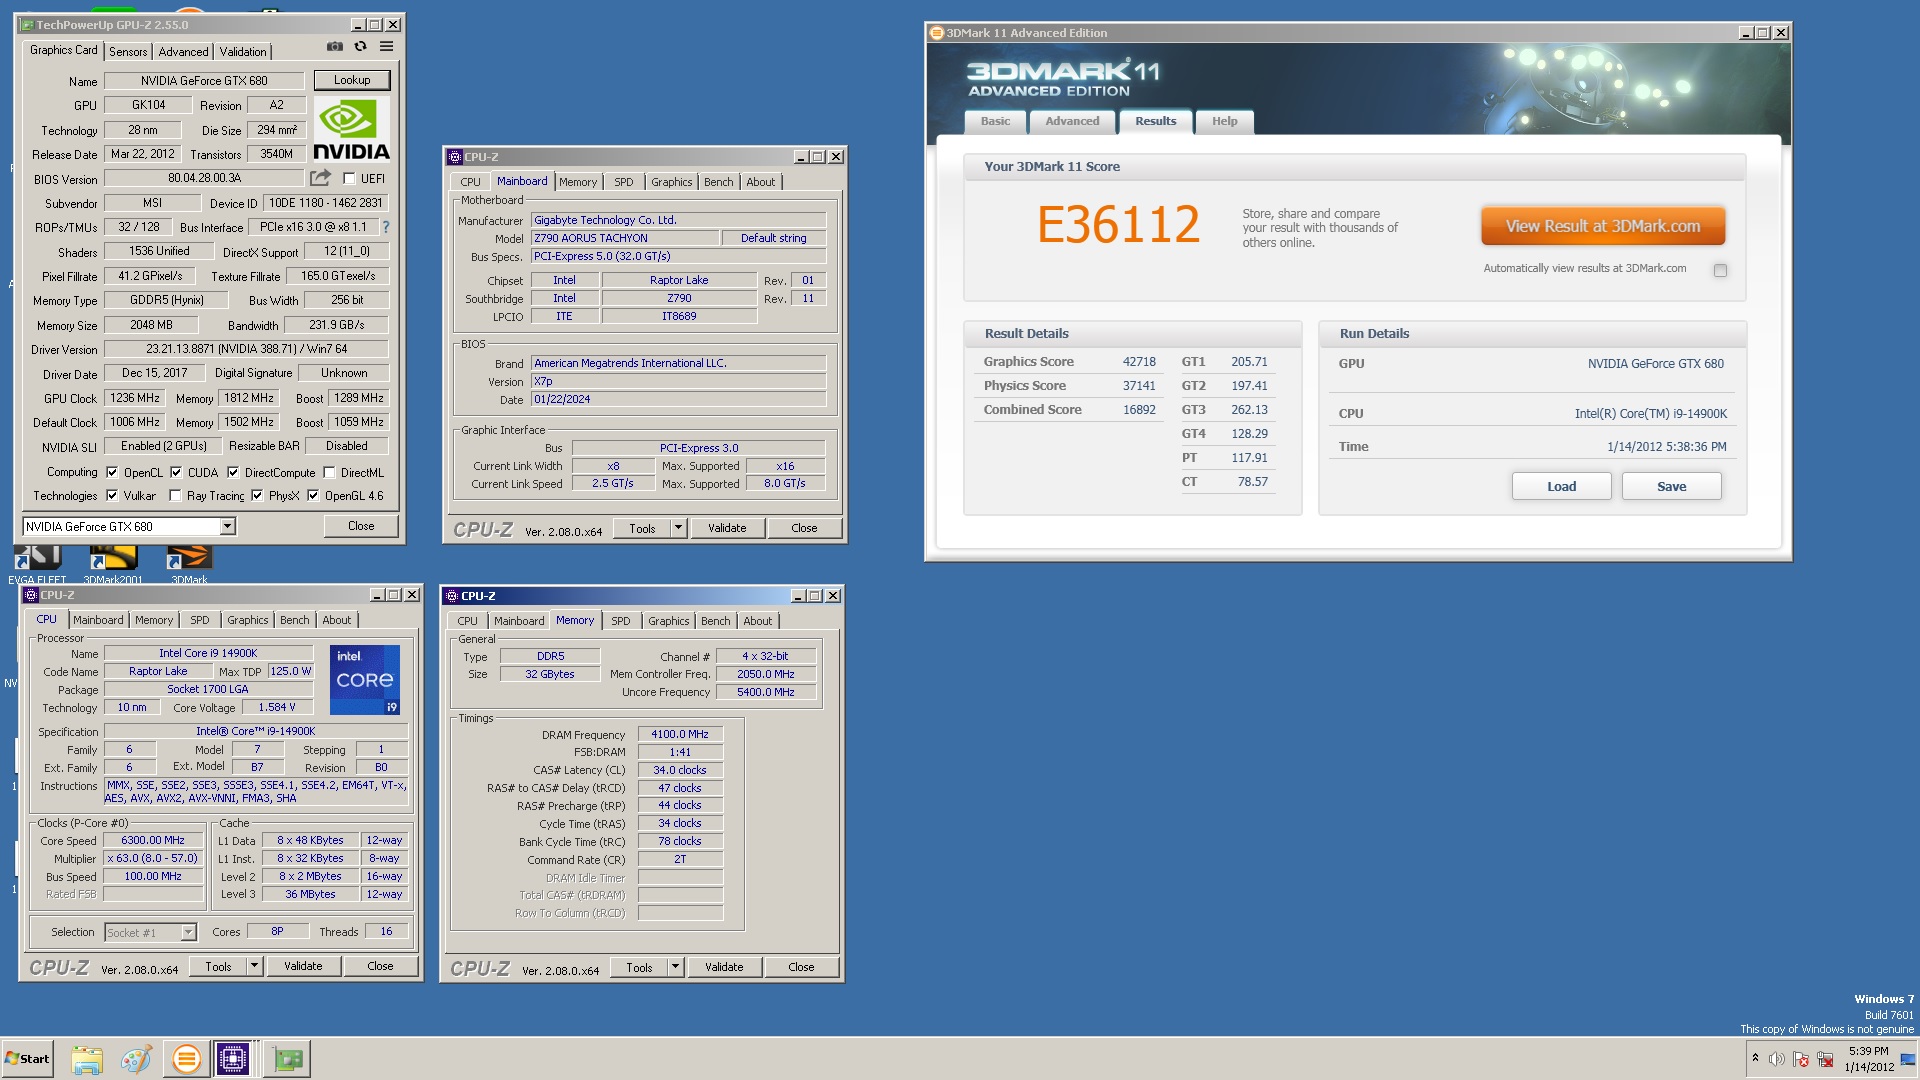The height and width of the screenshot is (1080, 1920).
Task: Click the 3DMark Save button
Action: click(x=1671, y=487)
